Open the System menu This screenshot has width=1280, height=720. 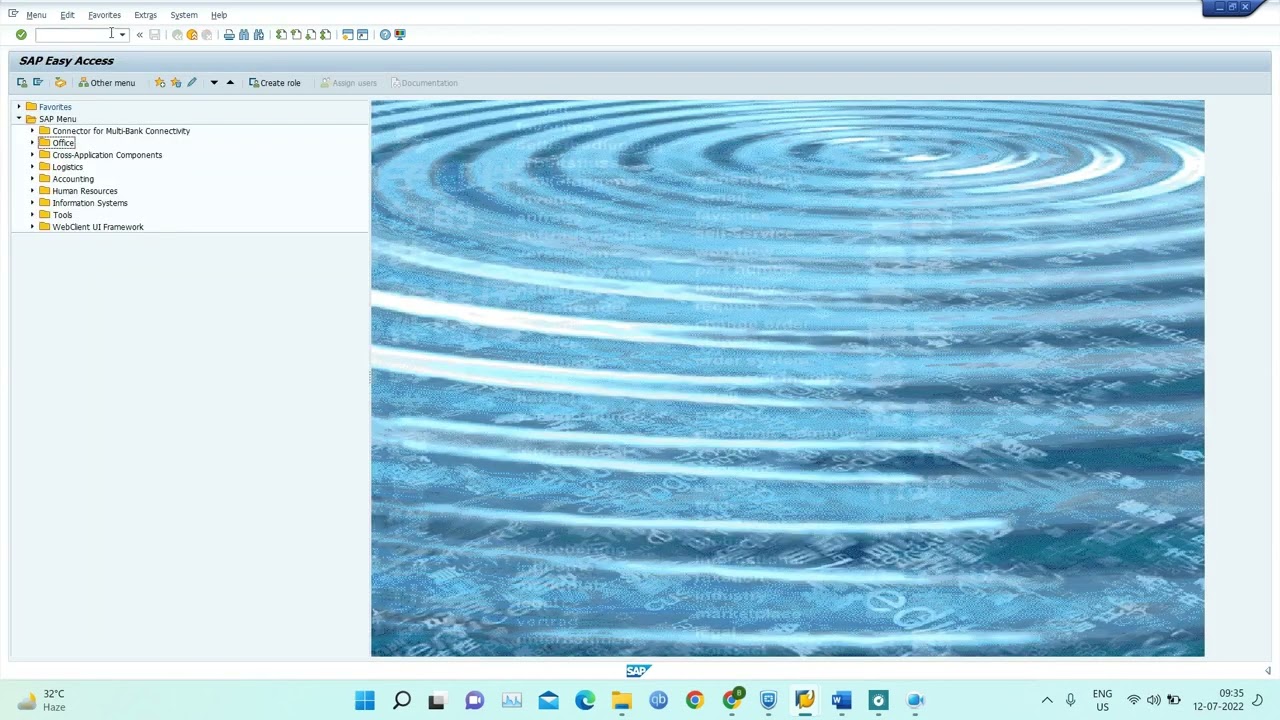pyautogui.click(x=184, y=15)
